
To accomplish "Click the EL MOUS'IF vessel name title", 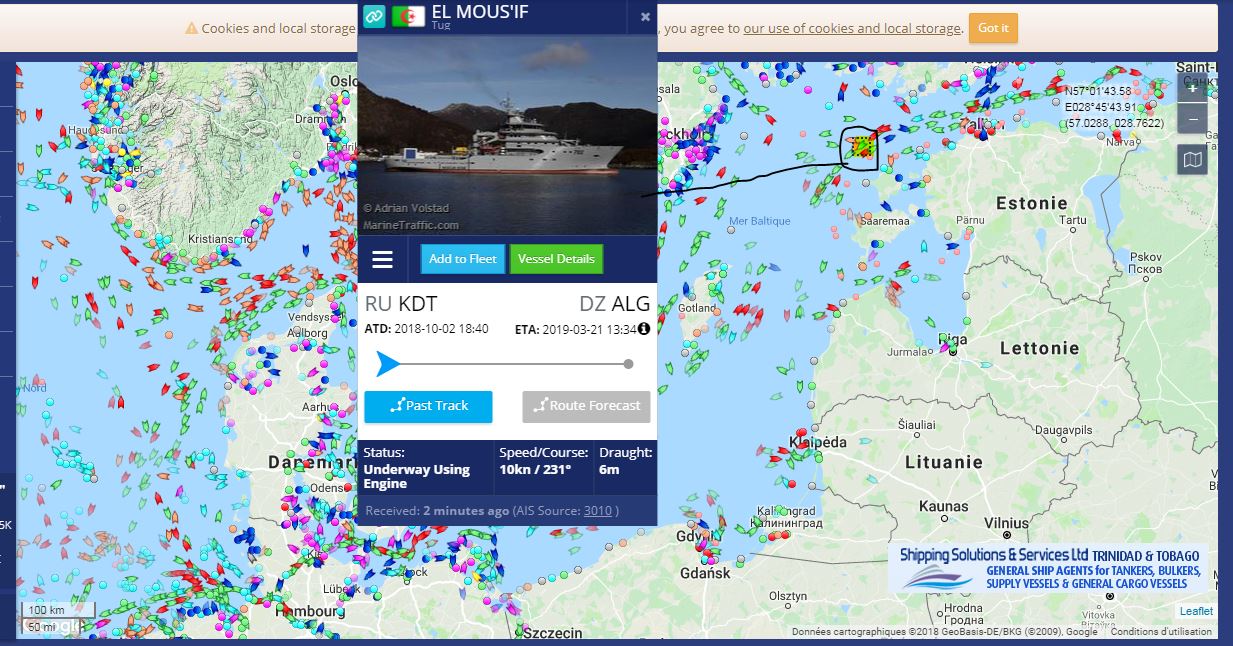I will coord(480,12).
